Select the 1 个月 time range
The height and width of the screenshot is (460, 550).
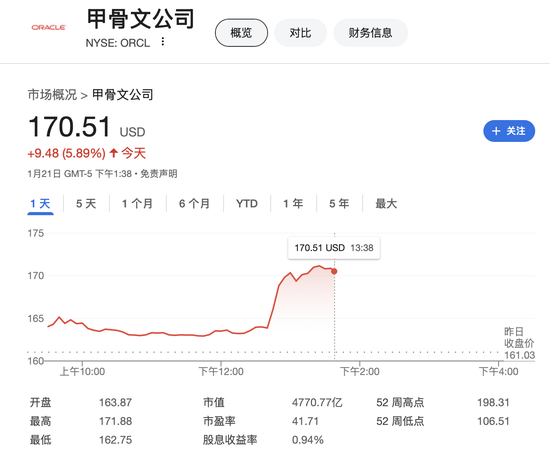[x=138, y=204]
